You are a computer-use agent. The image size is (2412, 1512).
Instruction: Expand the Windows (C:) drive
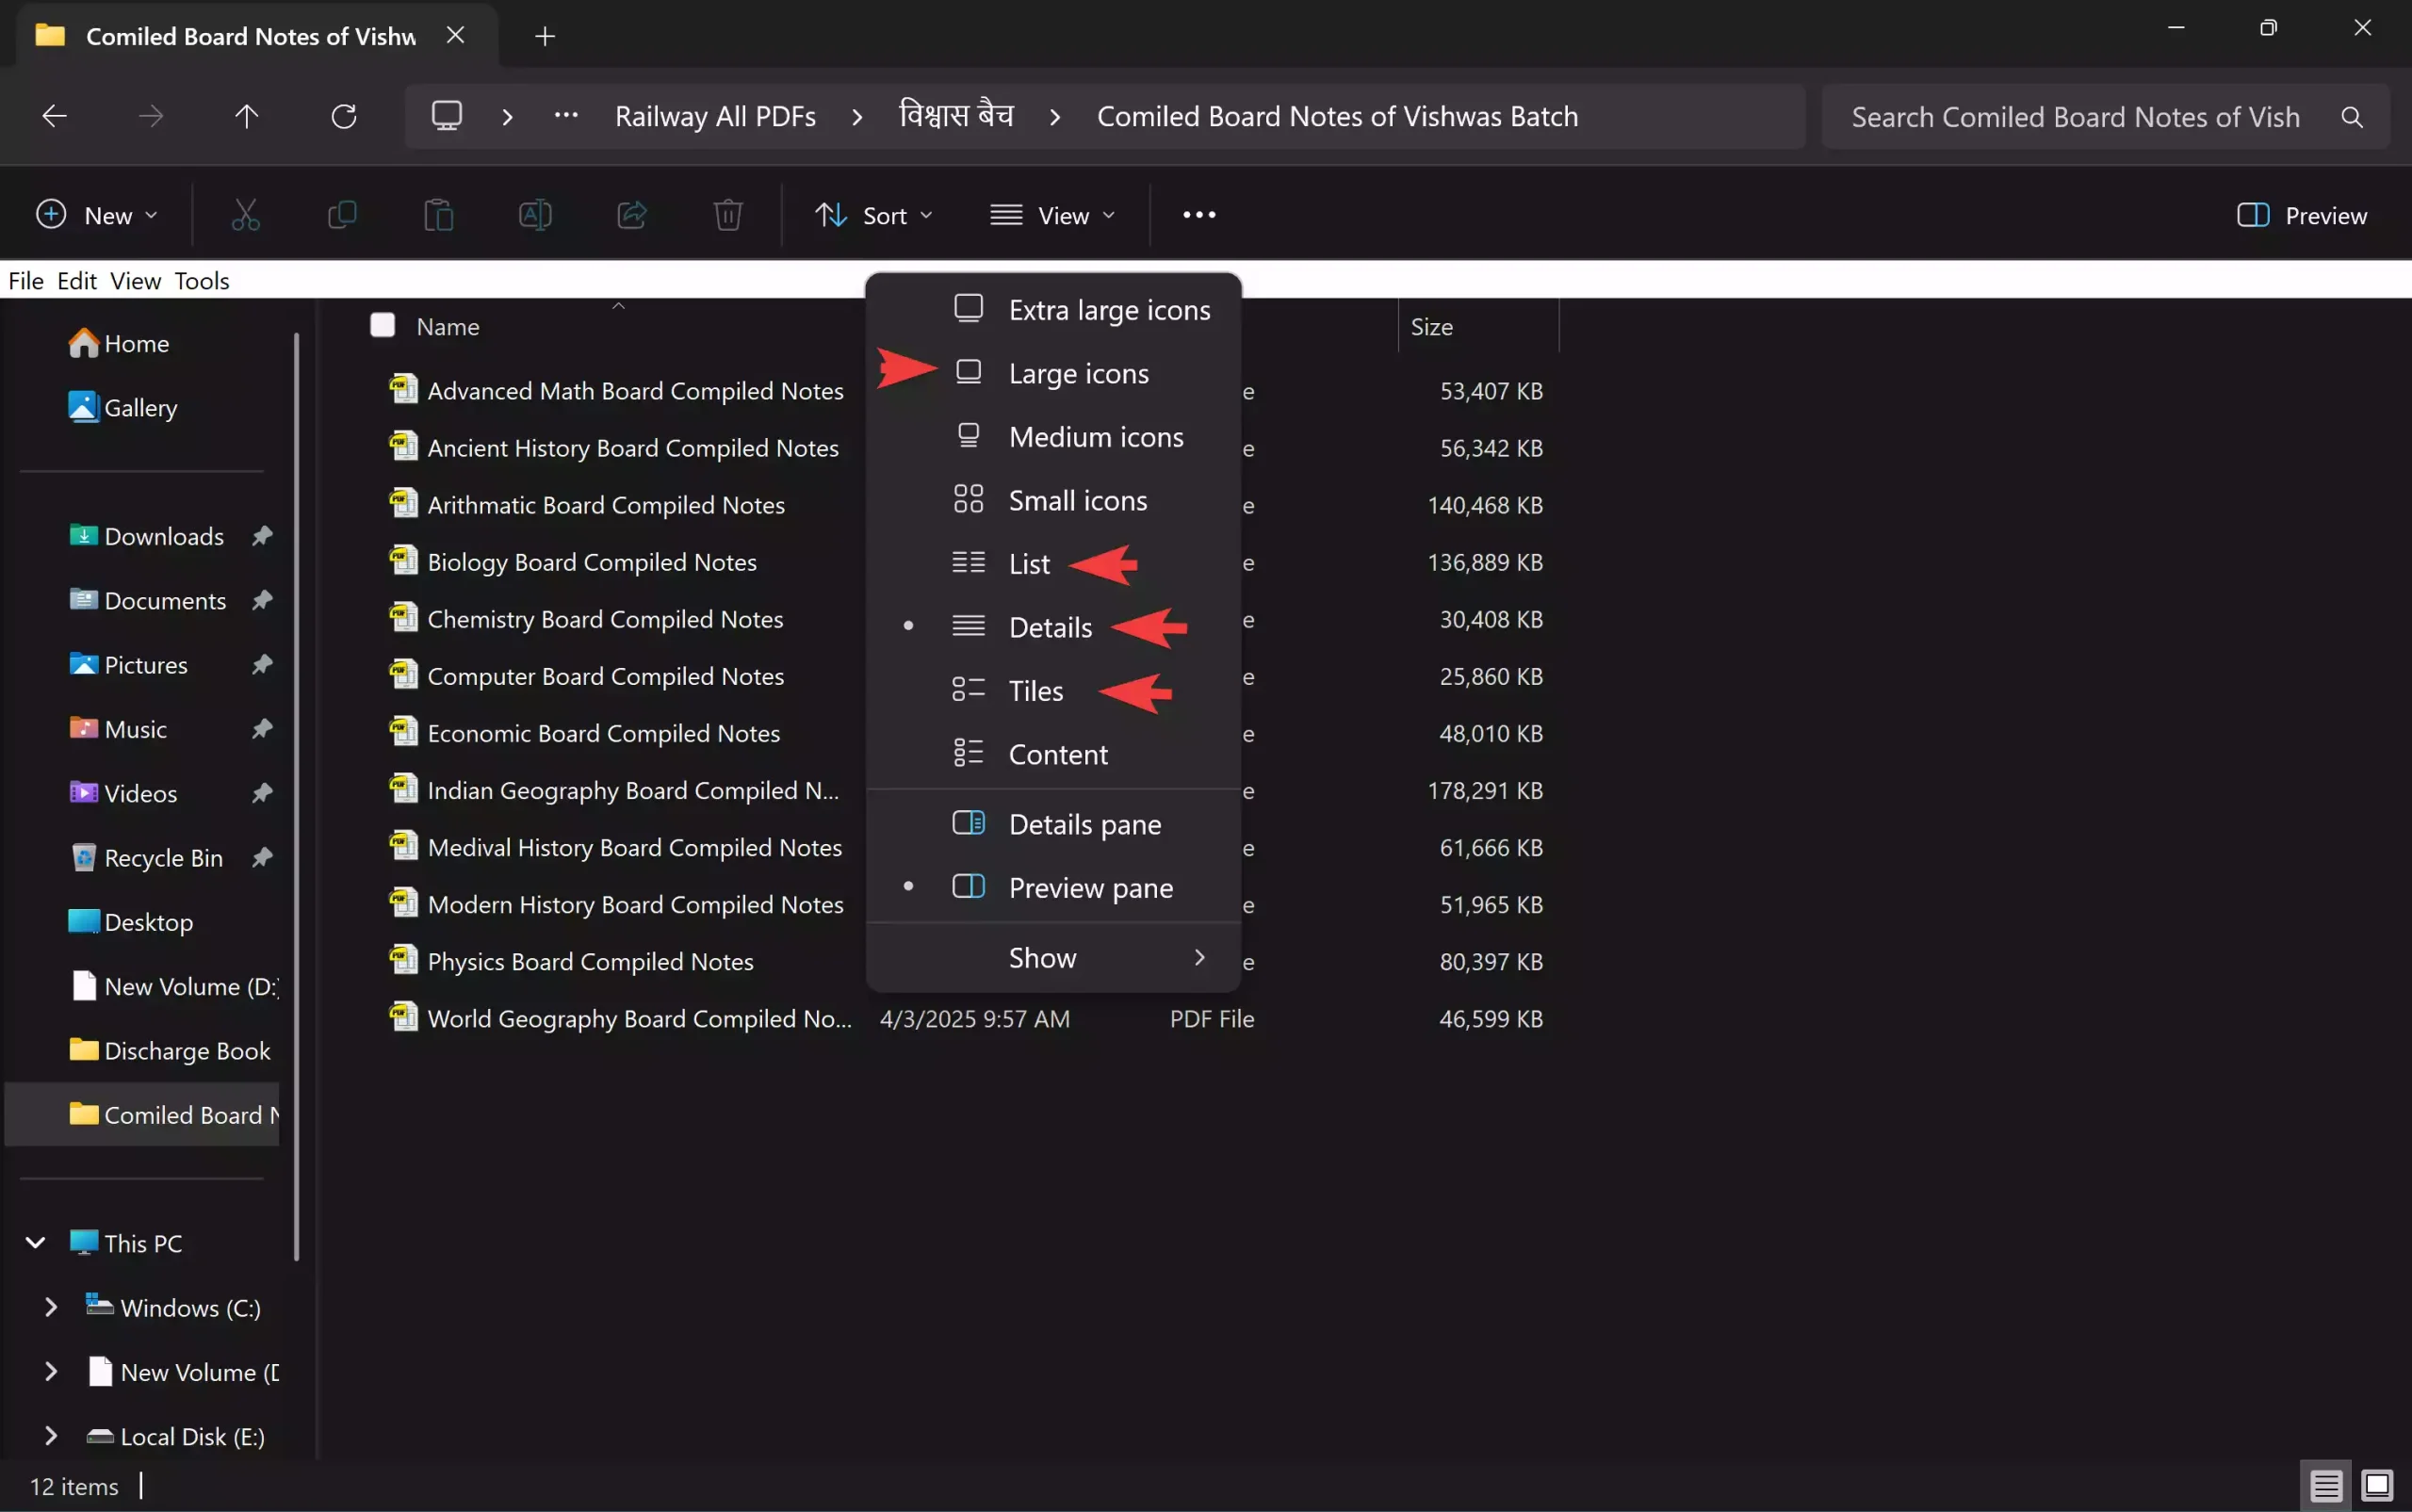click(x=52, y=1307)
